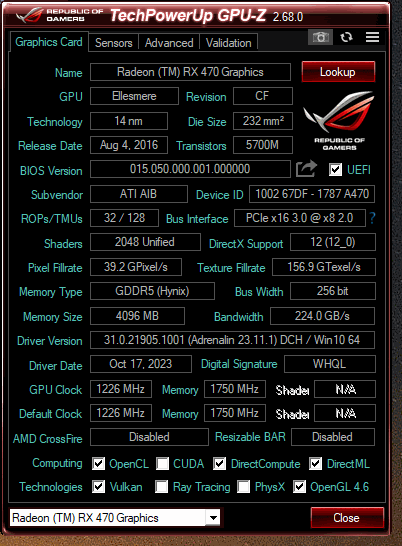Click the large Republic of Gamers logo
The image size is (402, 546).
click(x=339, y=120)
